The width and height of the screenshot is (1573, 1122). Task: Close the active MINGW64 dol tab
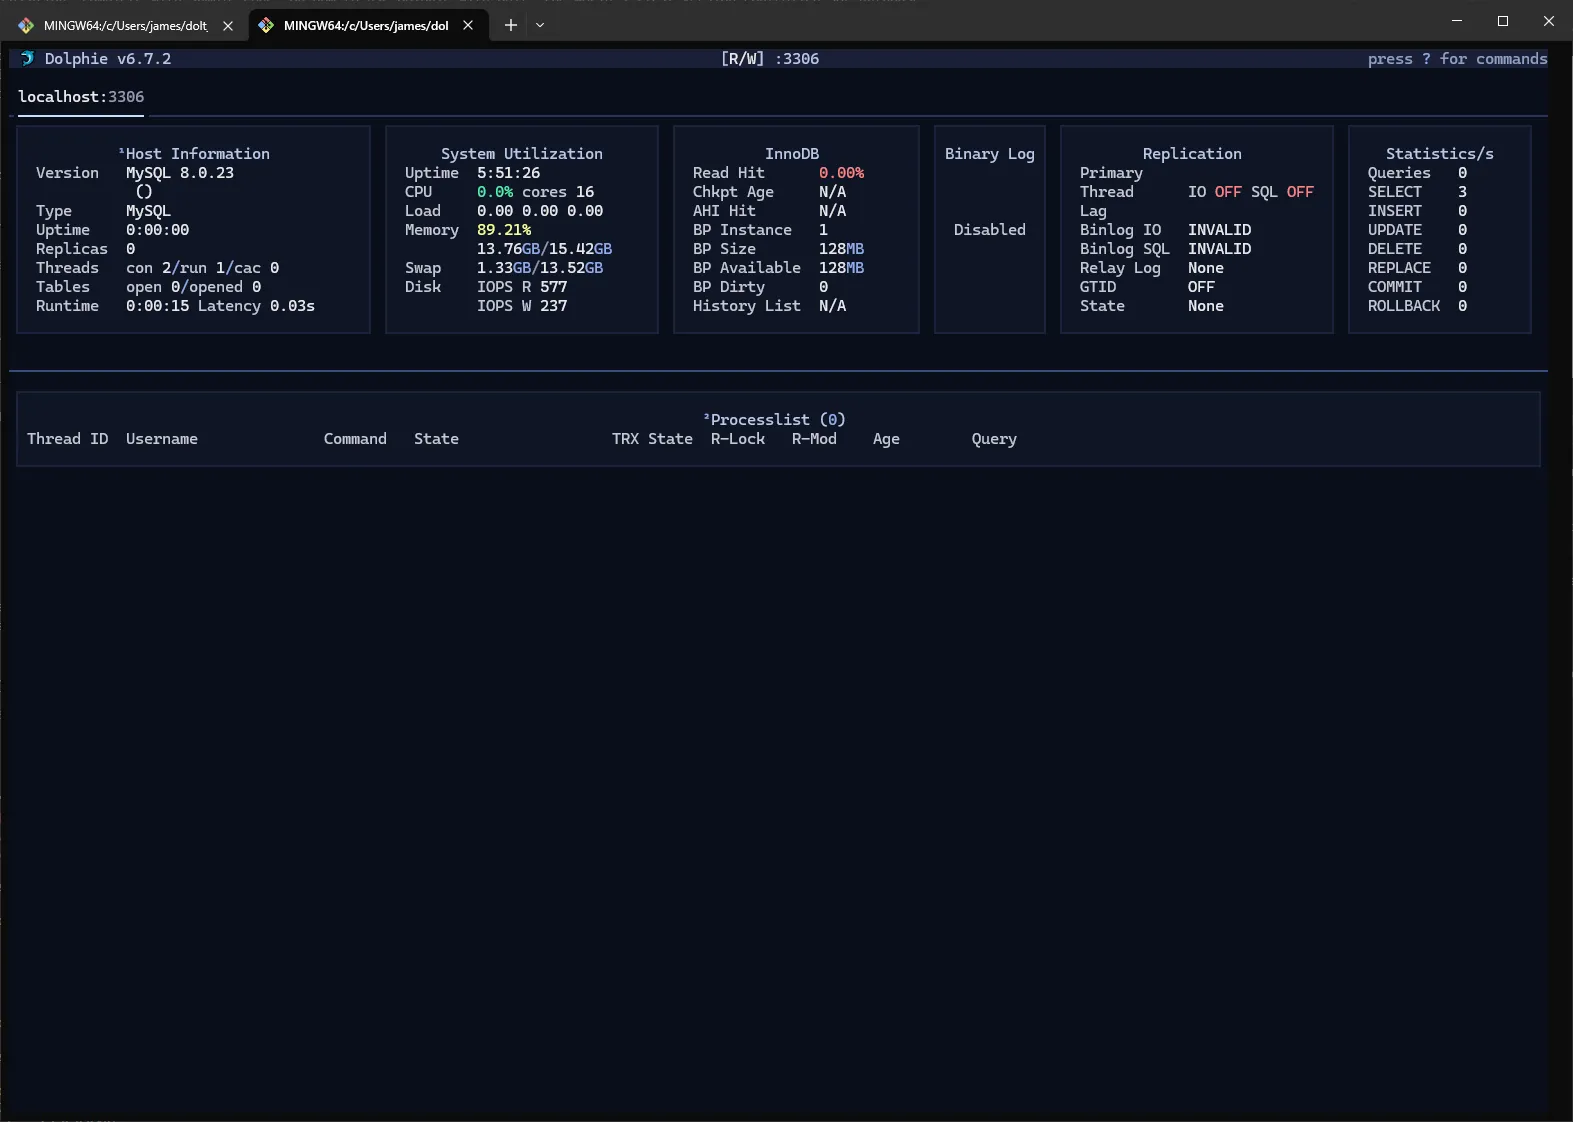tap(468, 26)
